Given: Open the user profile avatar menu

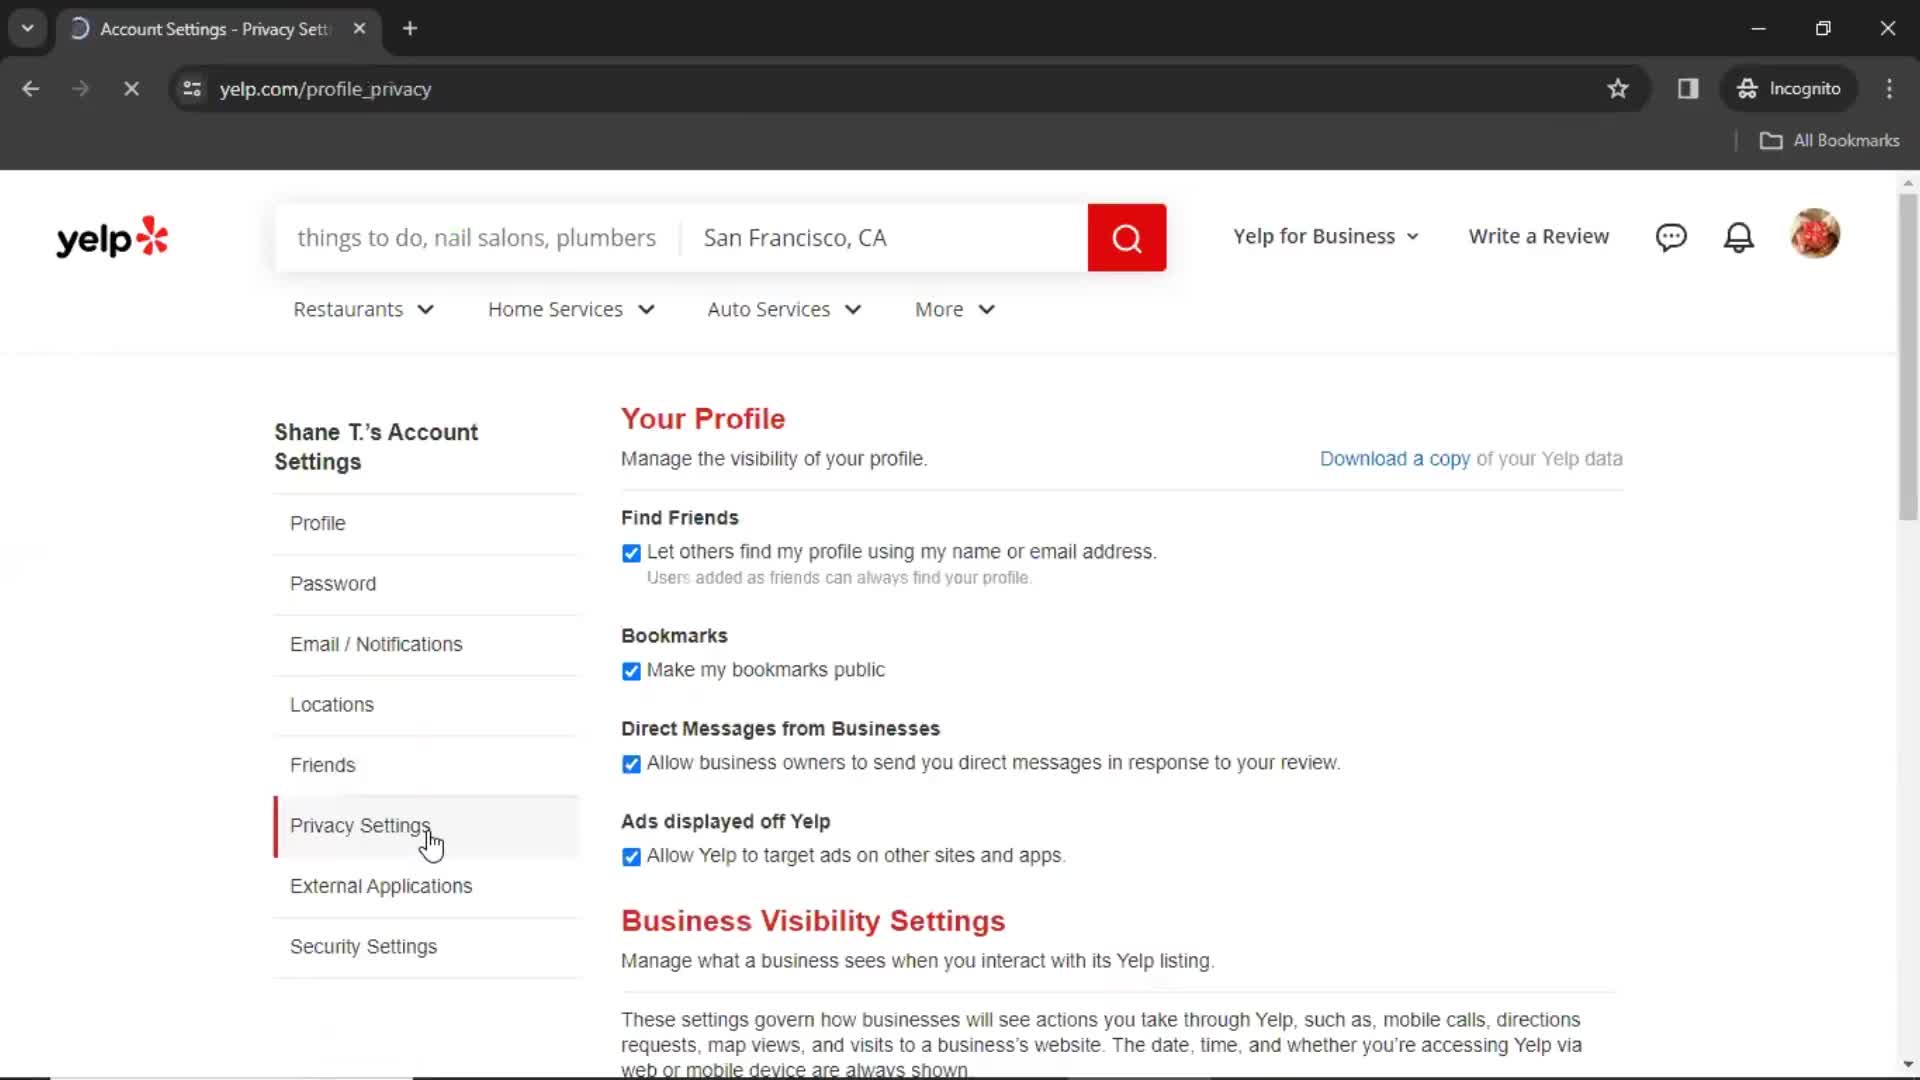Looking at the screenshot, I should (1815, 234).
